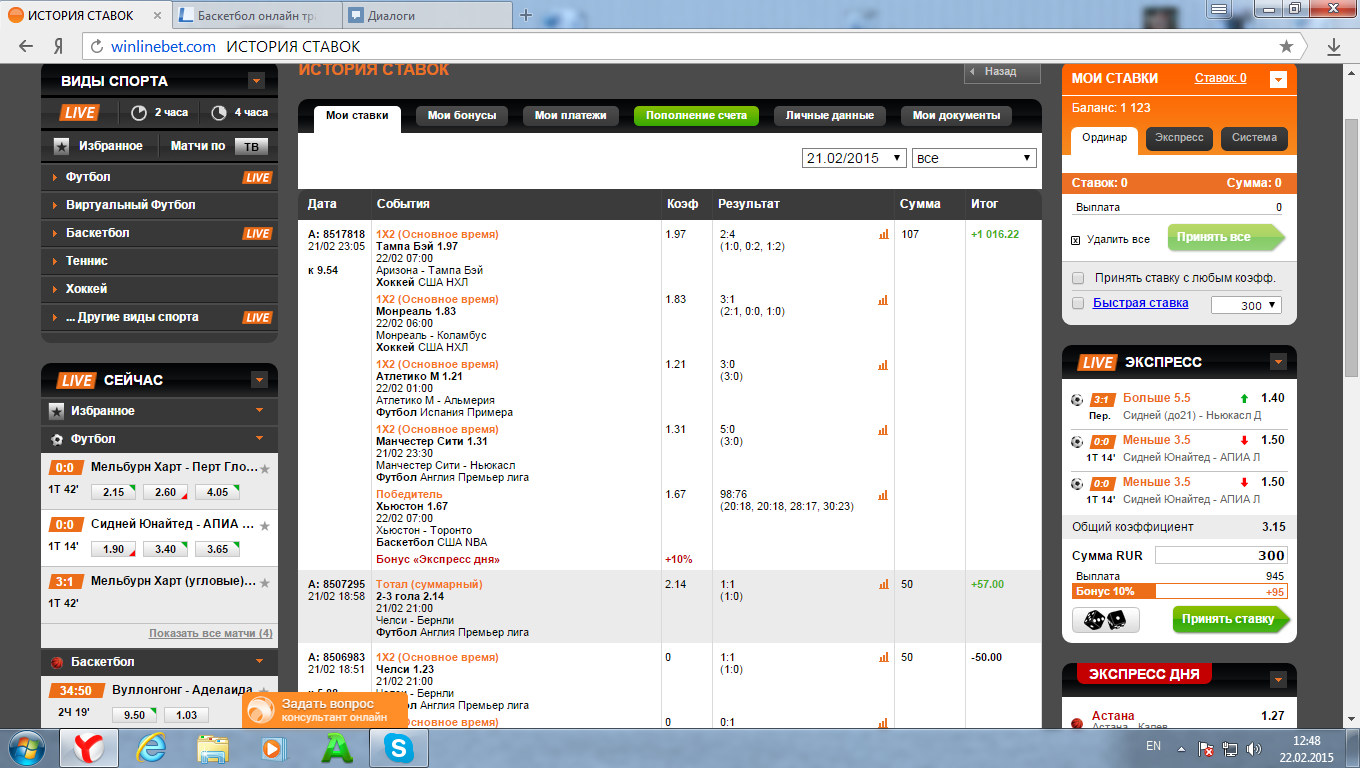The image size is (1360, 768).
Task: Click the consultant chat icon on Задать вопрос
Action: [260, 710]
